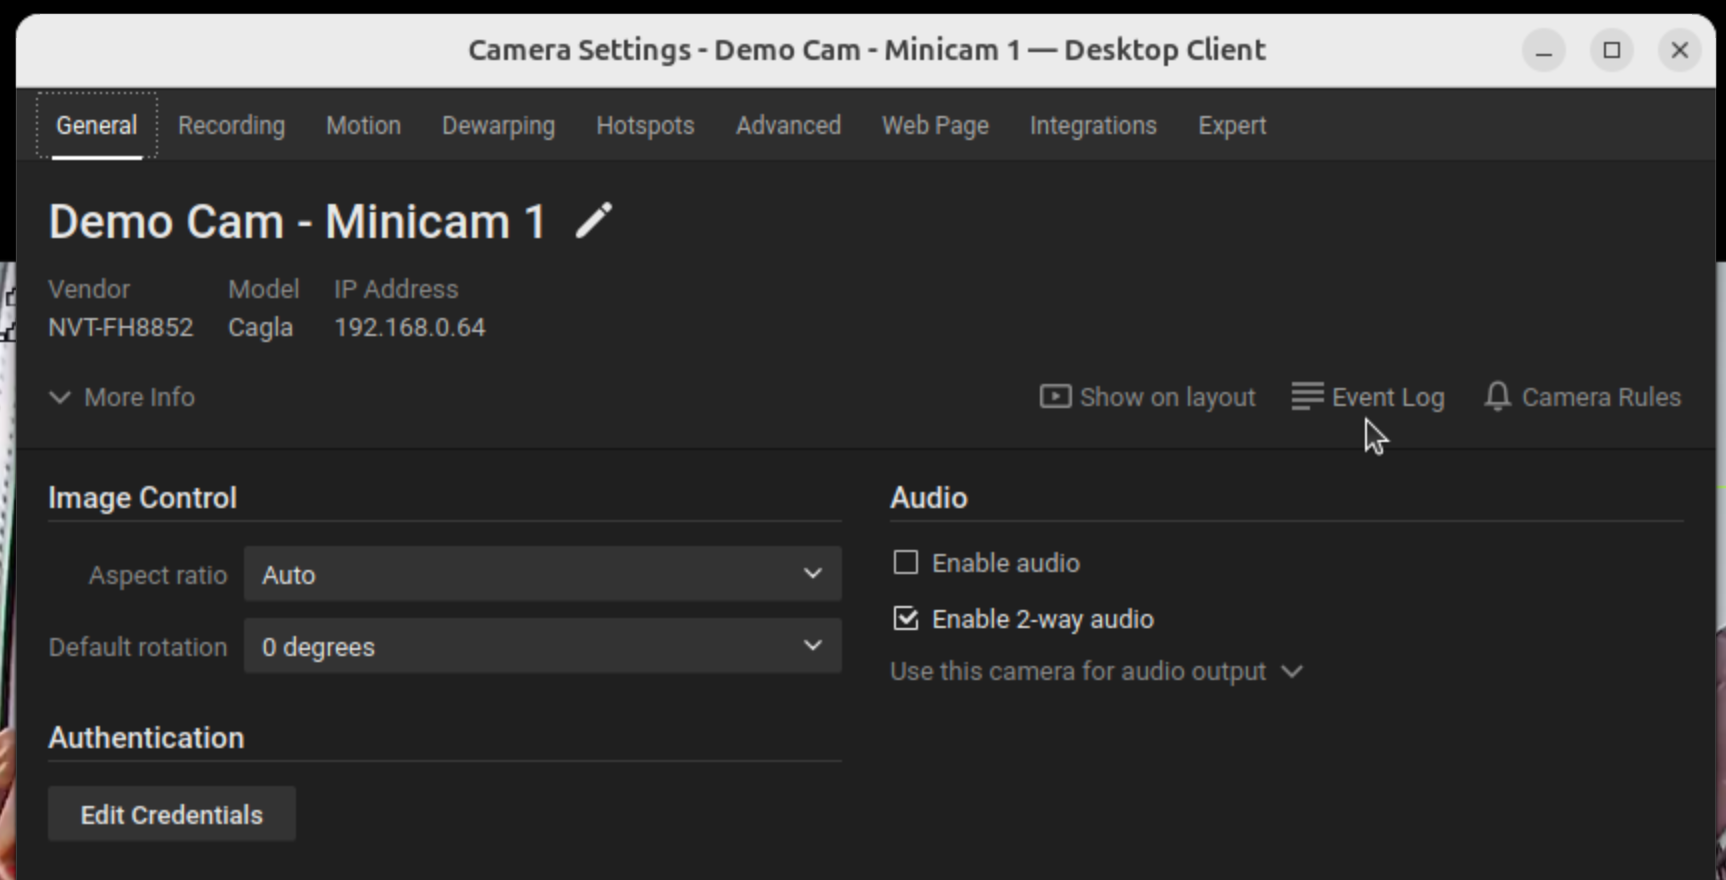This screenshot has width=1726, height=880.
Task: Open the Aspect ratio dropdown
Action: [x=542, y=574]
